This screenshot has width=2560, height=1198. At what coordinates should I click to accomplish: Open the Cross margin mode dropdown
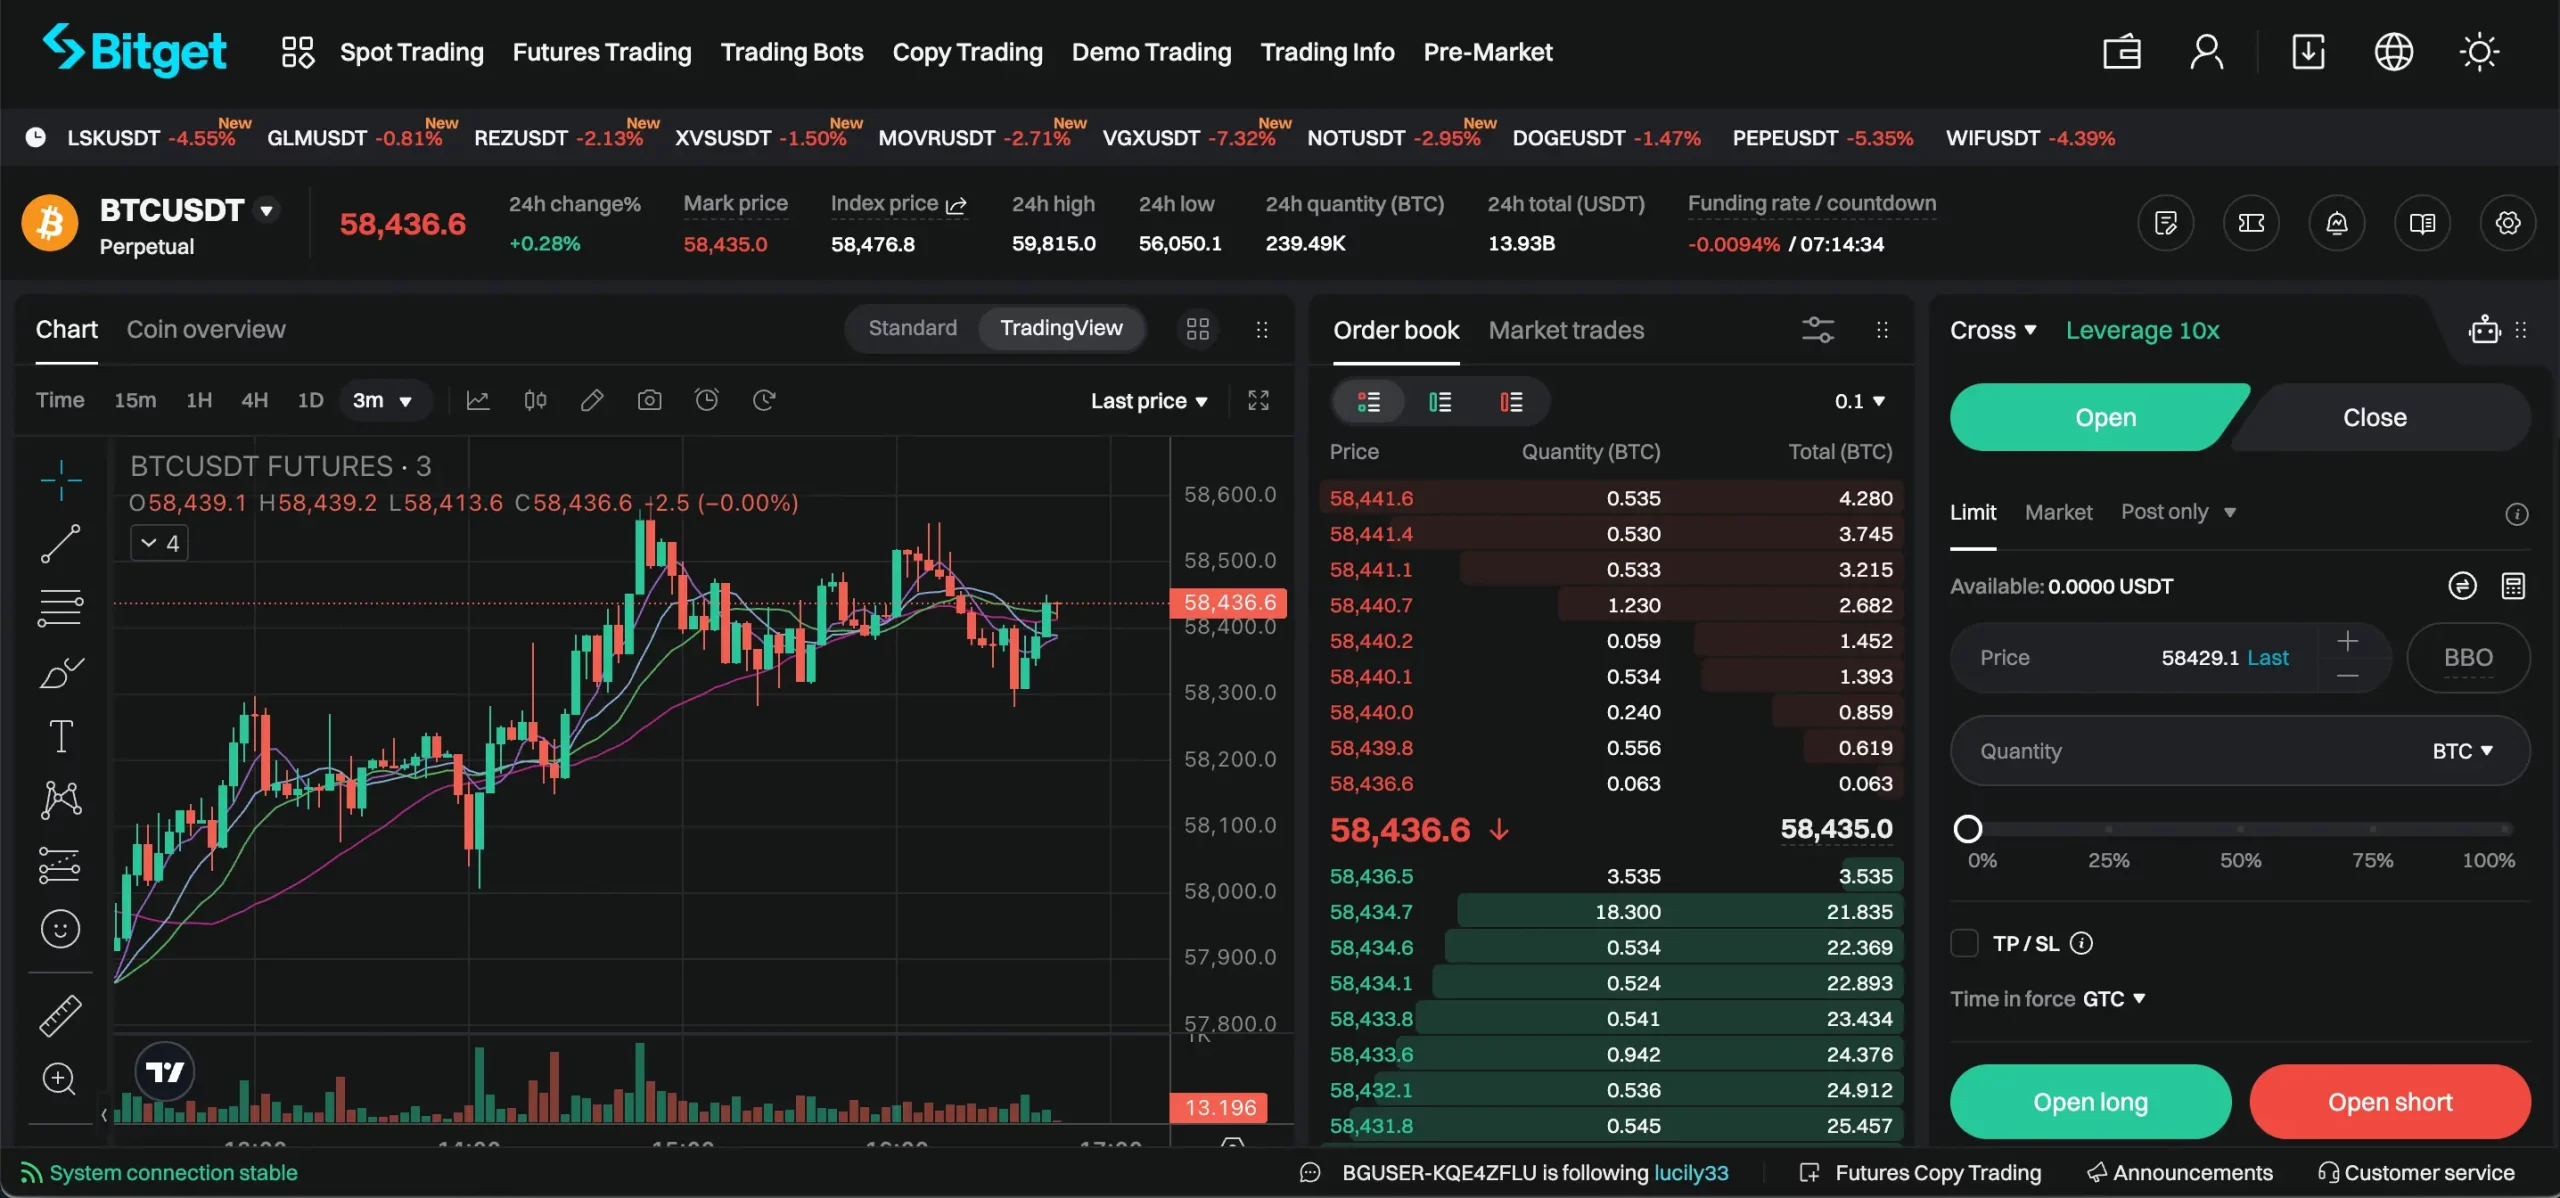point(1993,330)
